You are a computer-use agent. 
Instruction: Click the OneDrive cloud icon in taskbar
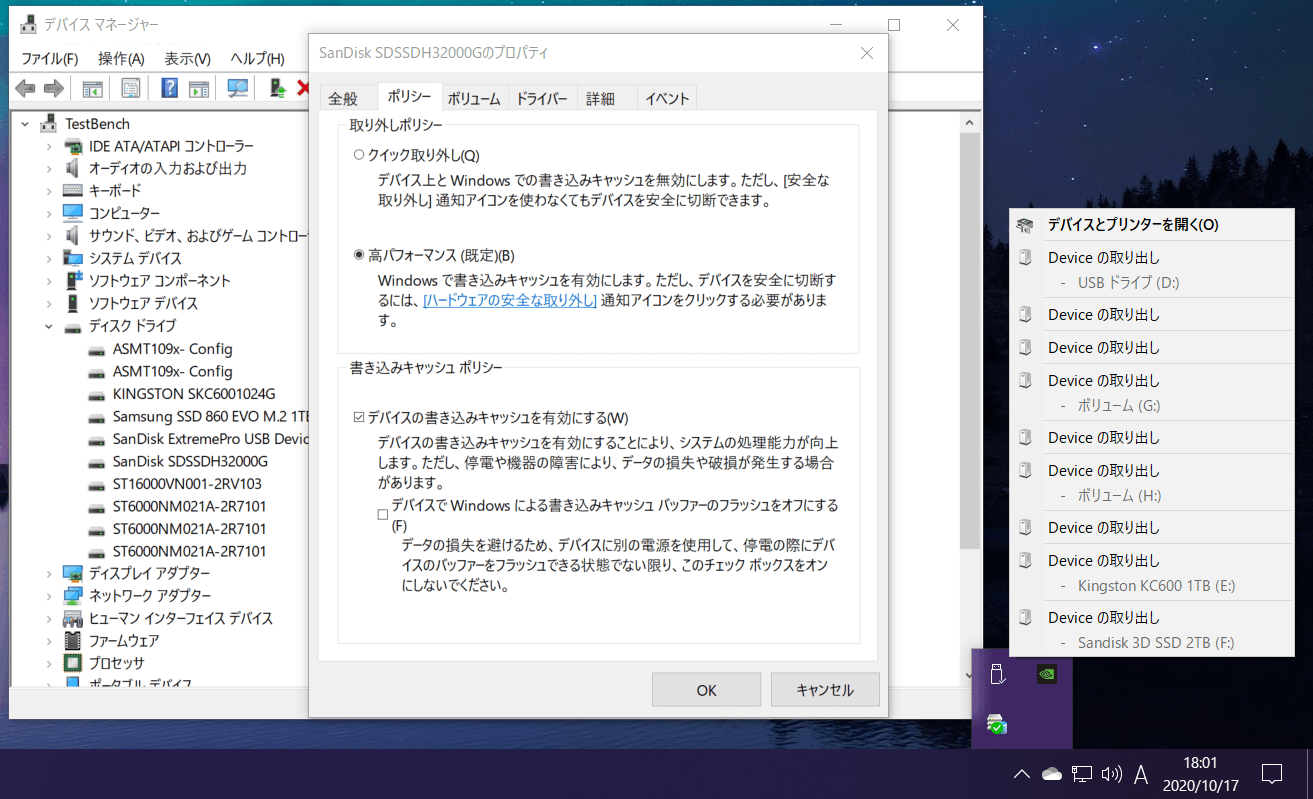click(1051, 774)
